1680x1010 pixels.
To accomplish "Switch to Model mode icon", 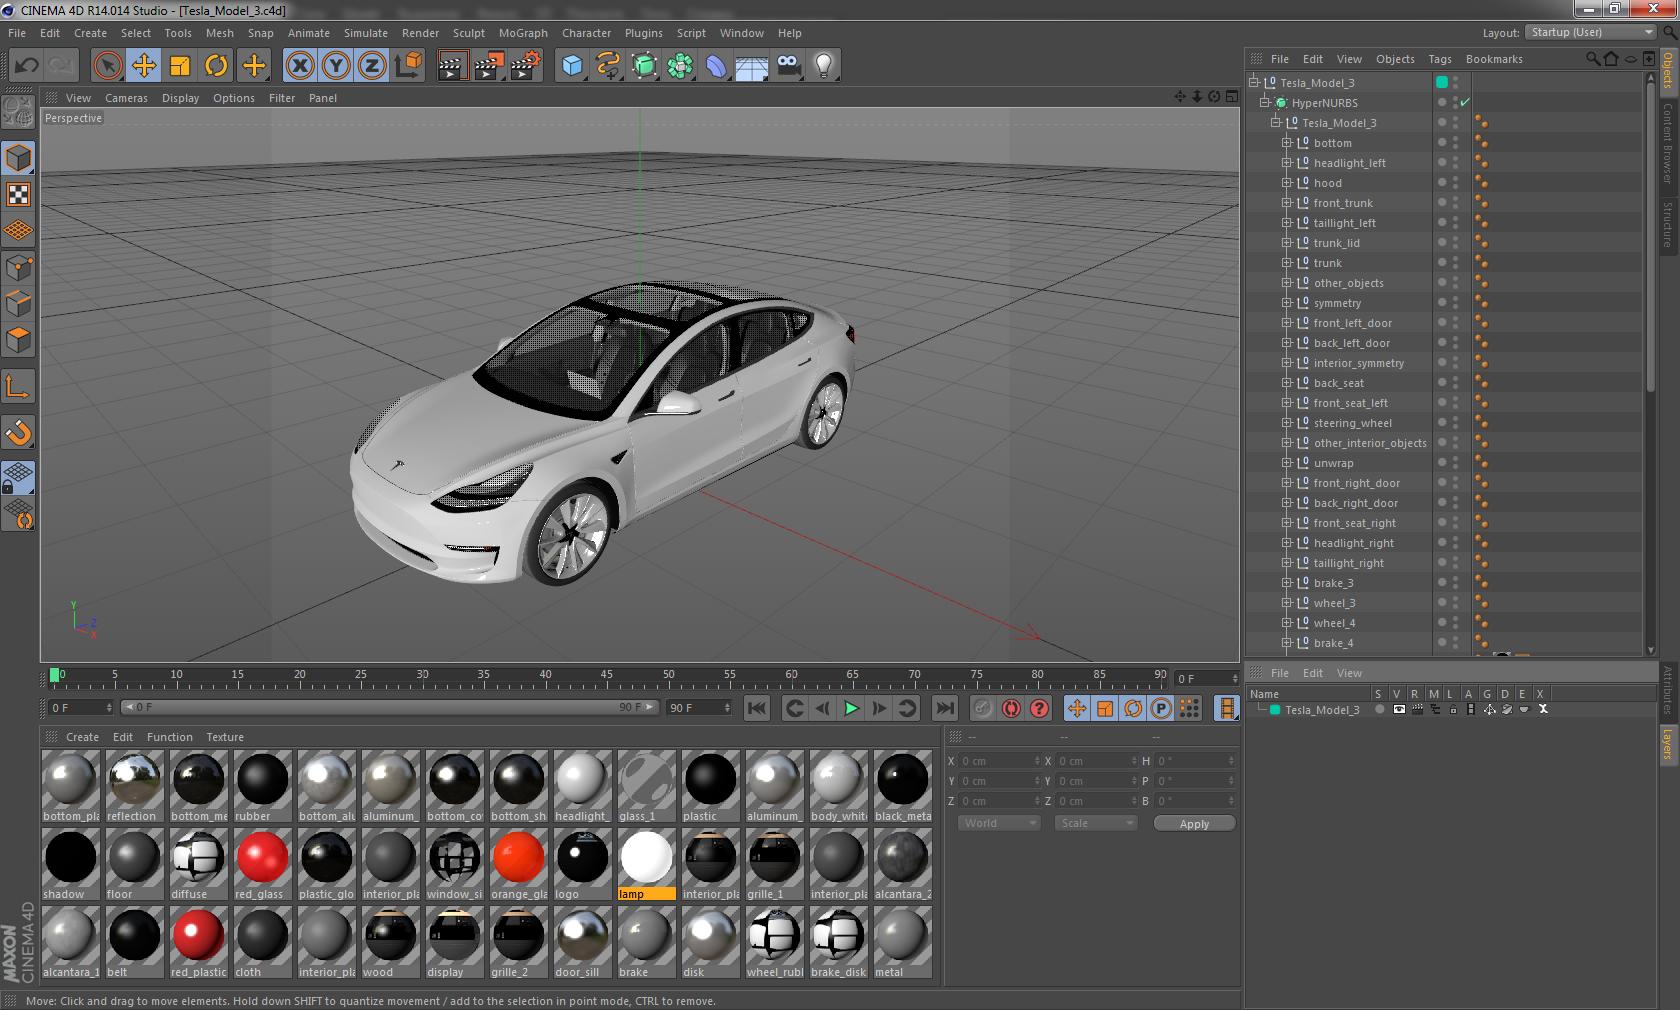I will point(19,158).
